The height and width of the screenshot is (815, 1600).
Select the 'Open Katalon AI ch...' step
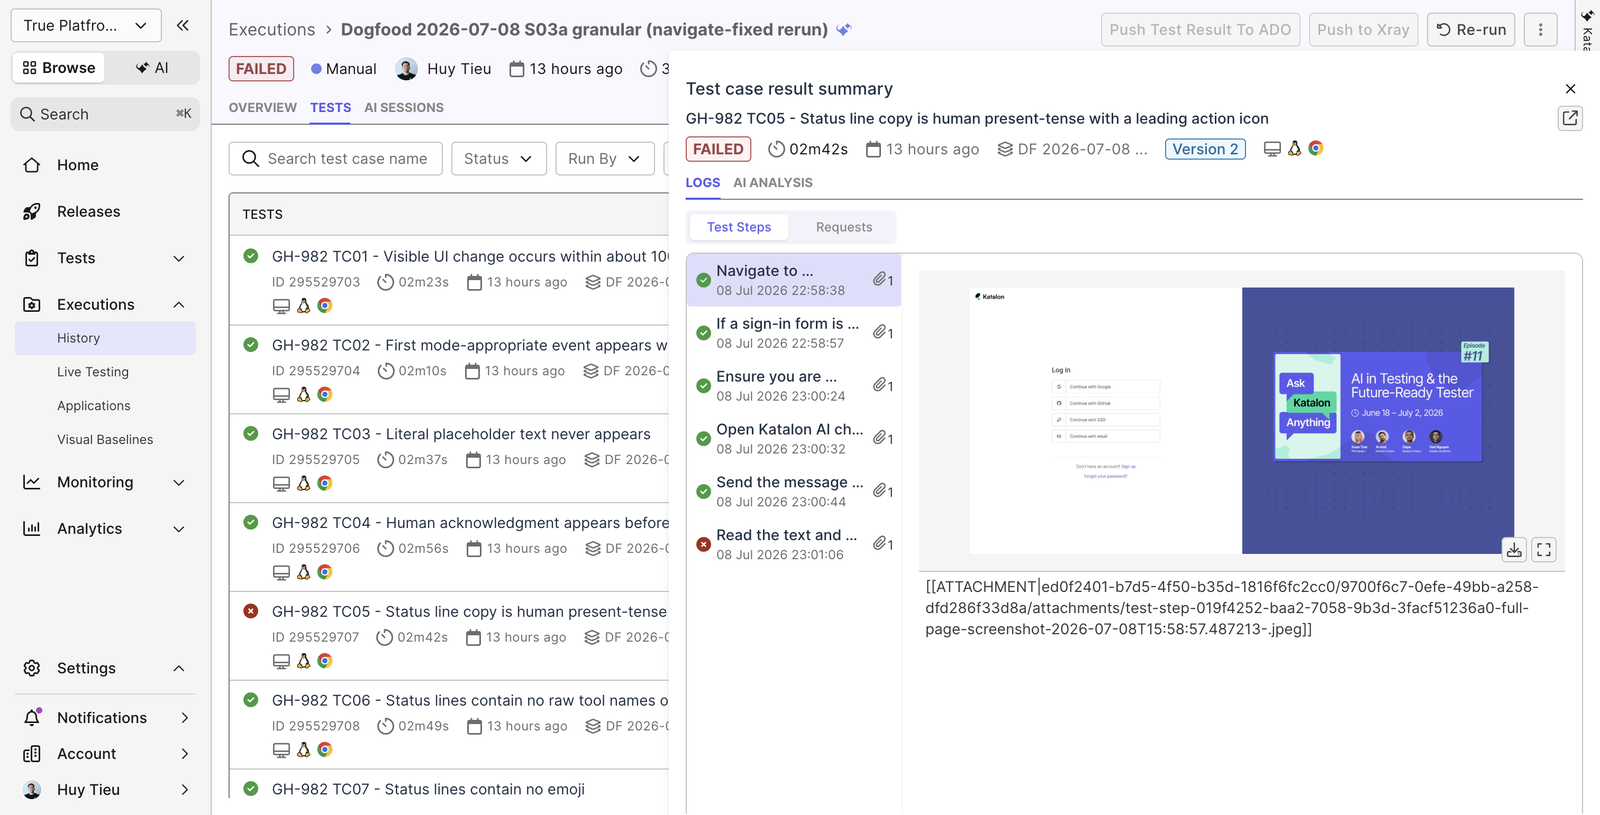794,439
